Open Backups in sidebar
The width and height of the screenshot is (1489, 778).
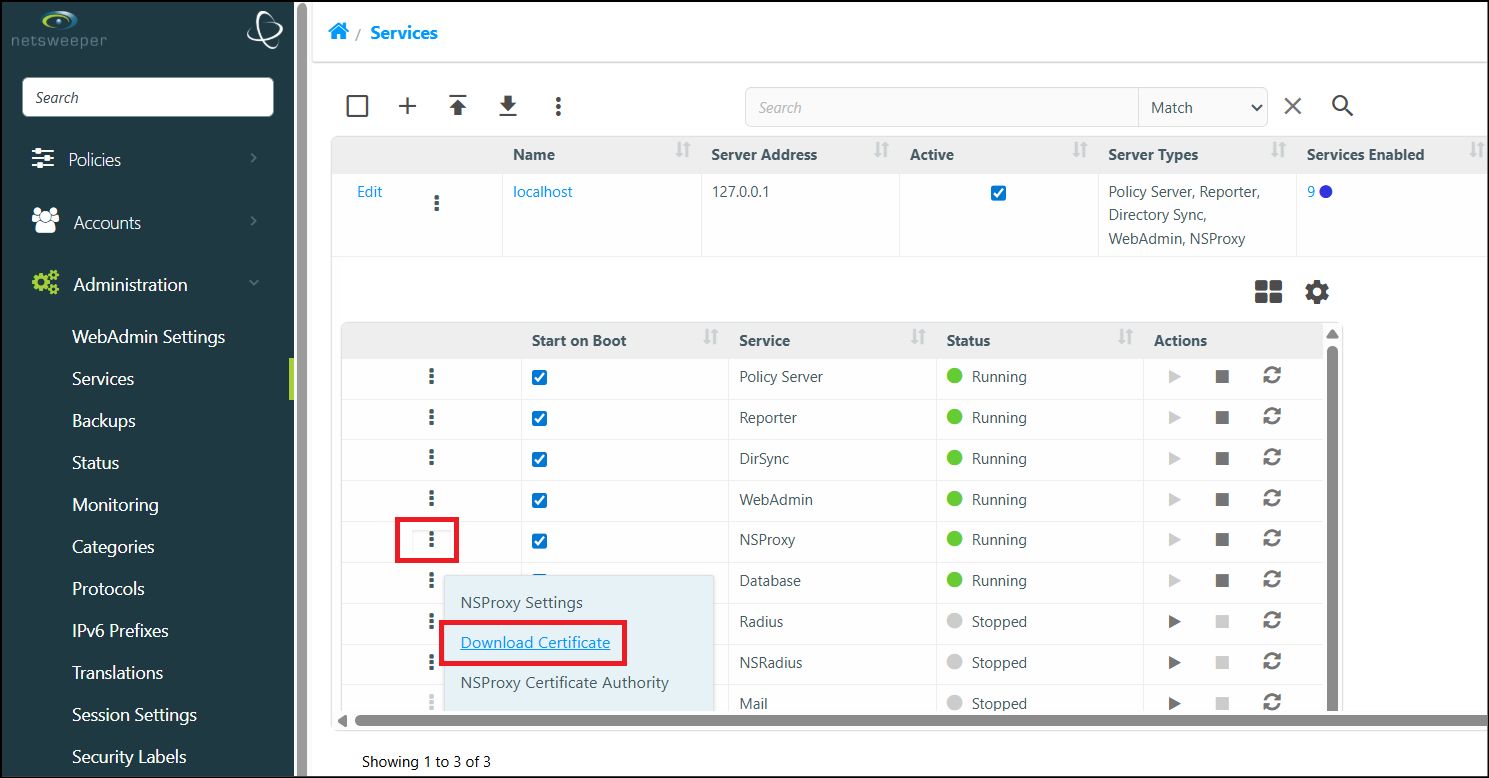(x=104, y=420)
